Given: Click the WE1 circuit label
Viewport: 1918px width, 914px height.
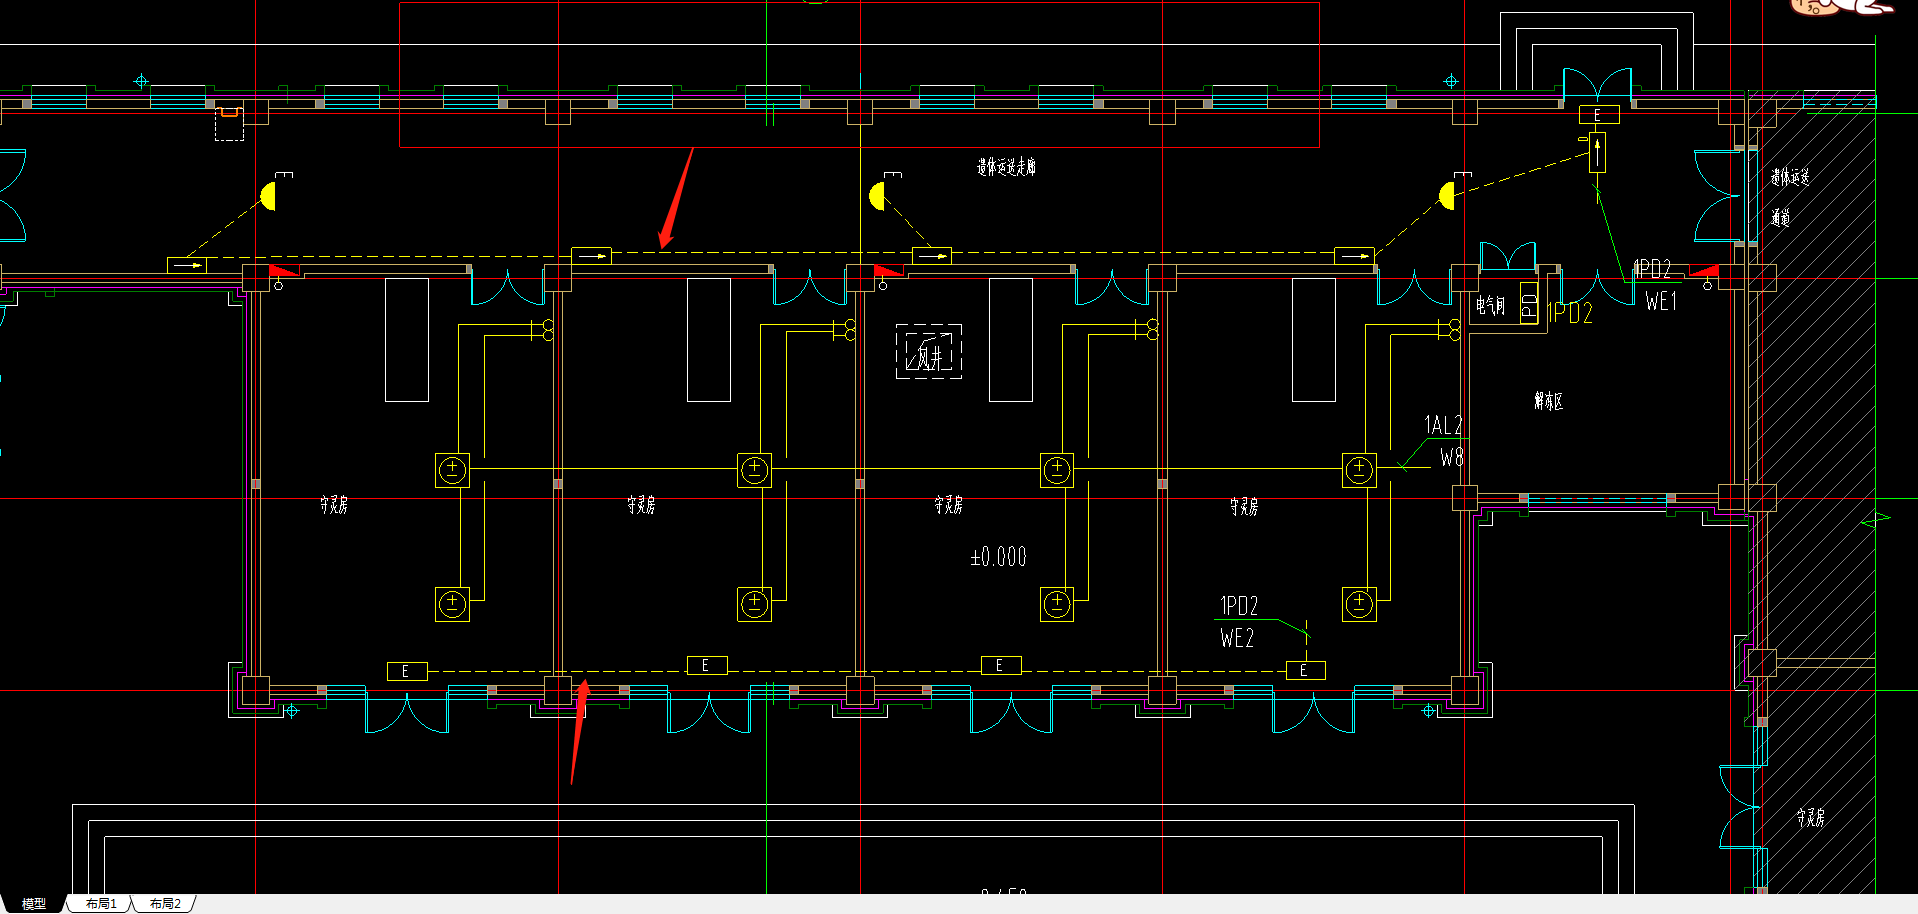Looking at the screenshot, I should (1661, 301).
